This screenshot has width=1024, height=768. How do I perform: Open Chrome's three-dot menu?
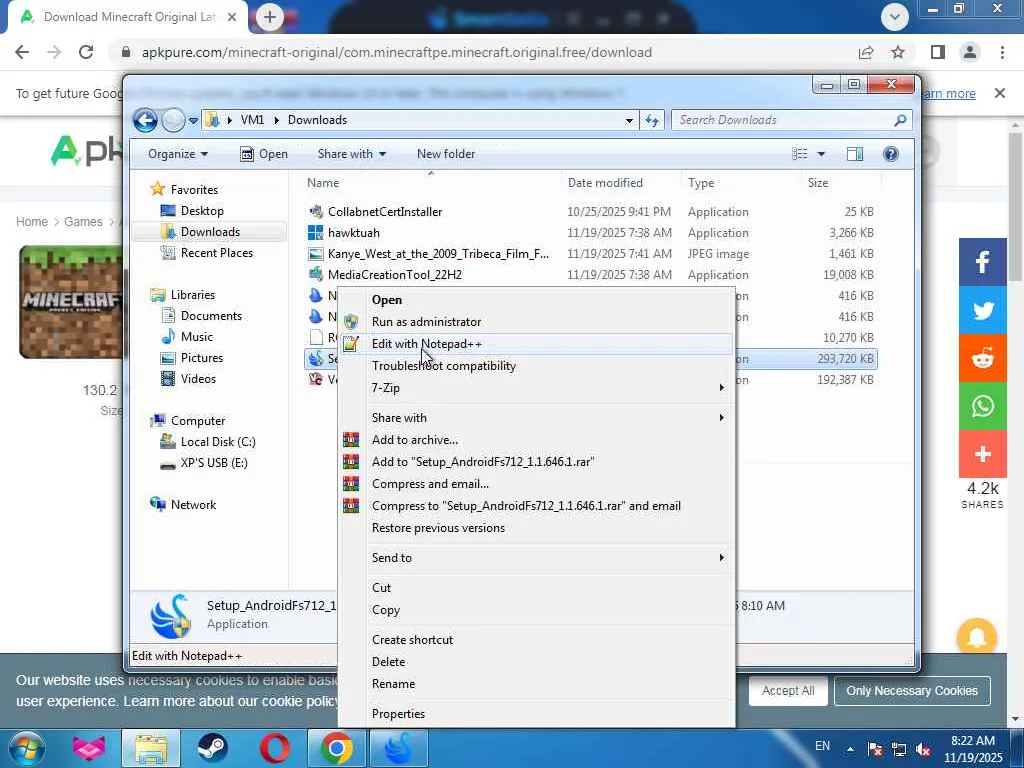1002,52
